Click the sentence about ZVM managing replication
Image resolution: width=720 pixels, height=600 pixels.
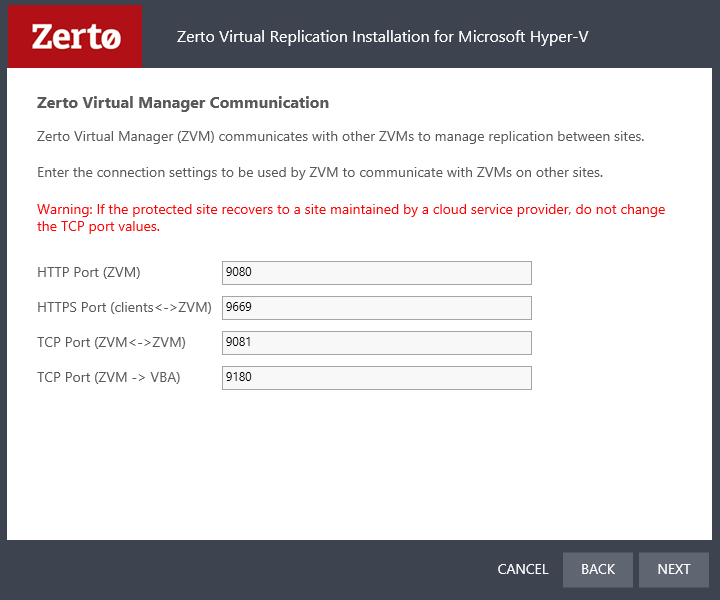coord(341,137)
